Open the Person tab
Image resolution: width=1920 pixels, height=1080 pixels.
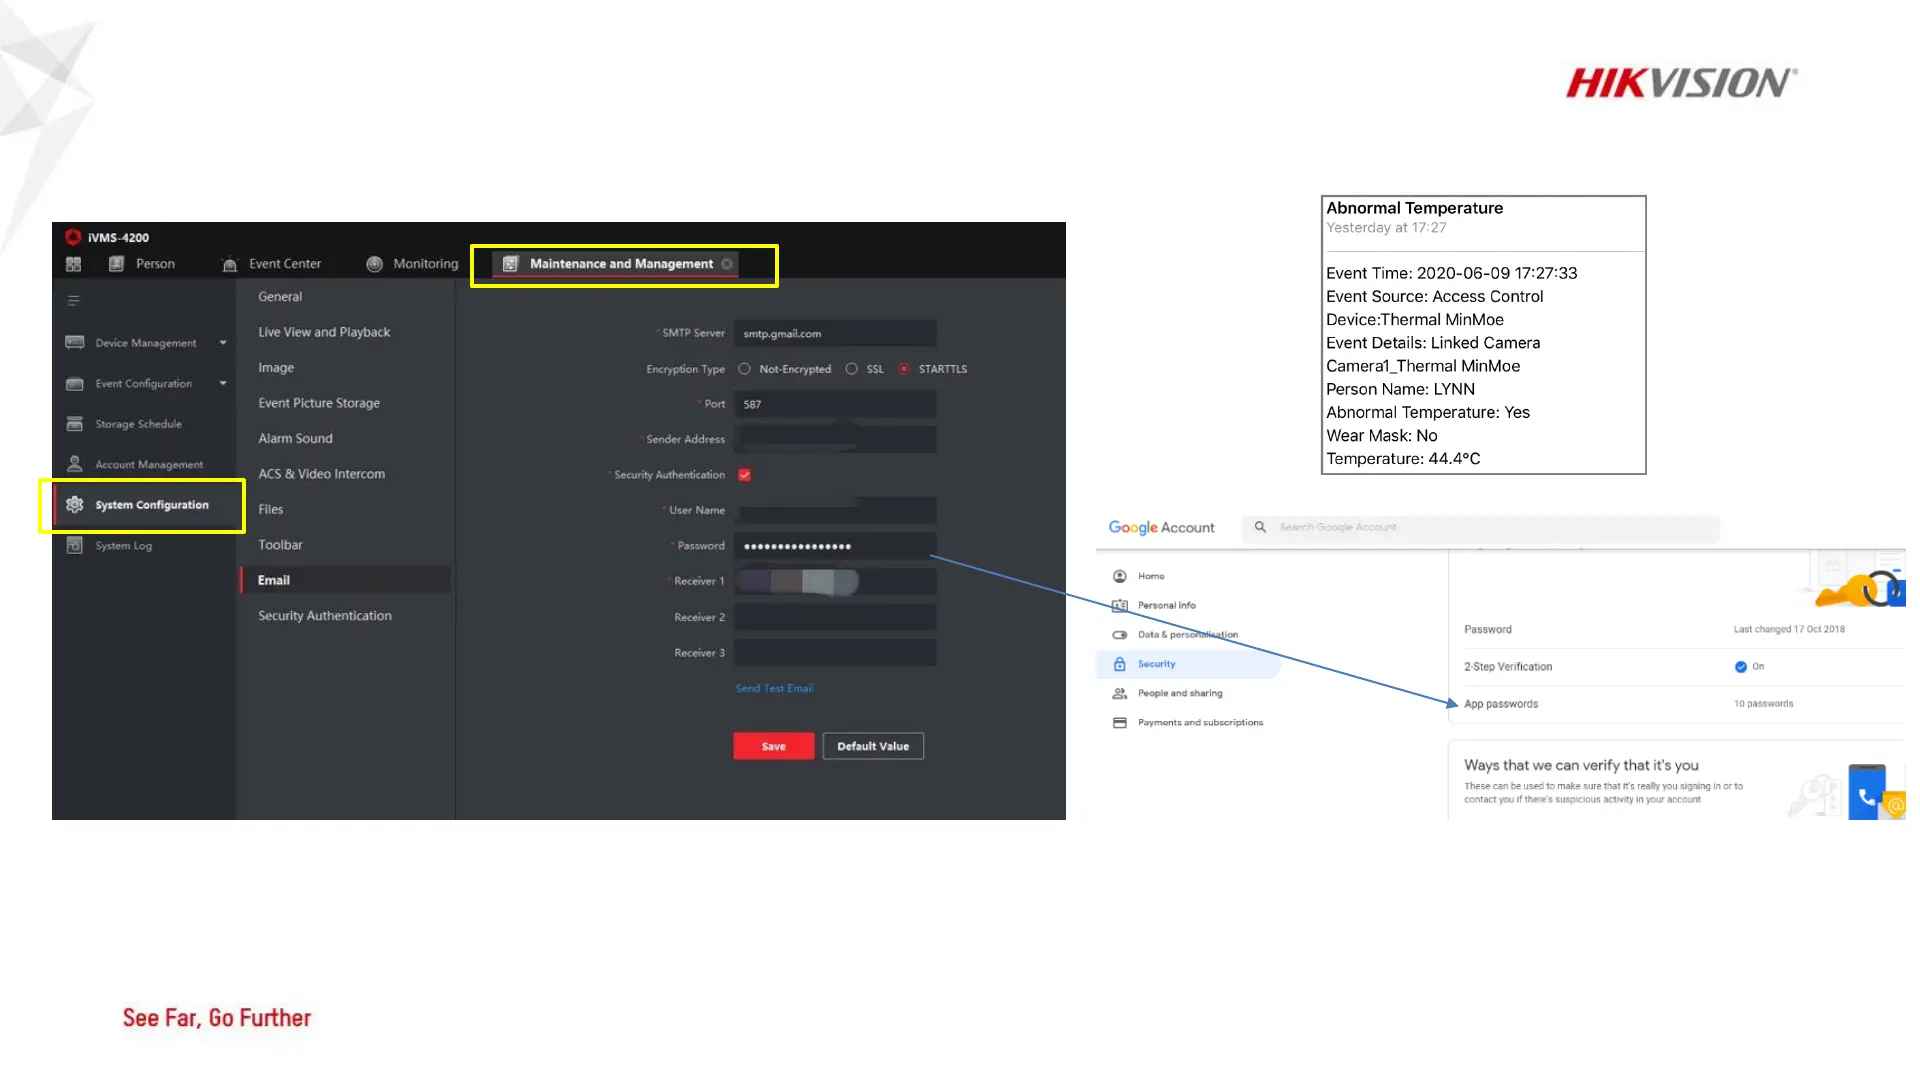coord(142,264)
